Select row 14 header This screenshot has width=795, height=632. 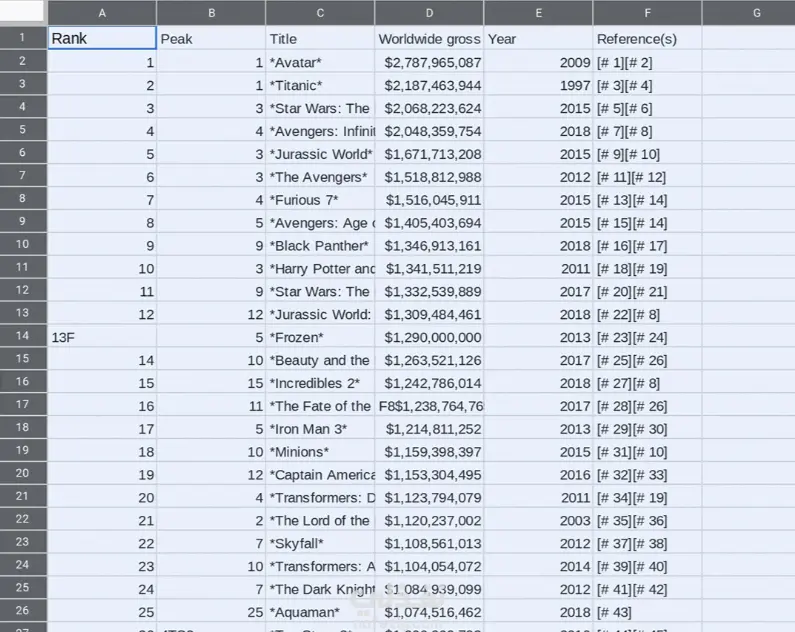[x=23, y=336]
